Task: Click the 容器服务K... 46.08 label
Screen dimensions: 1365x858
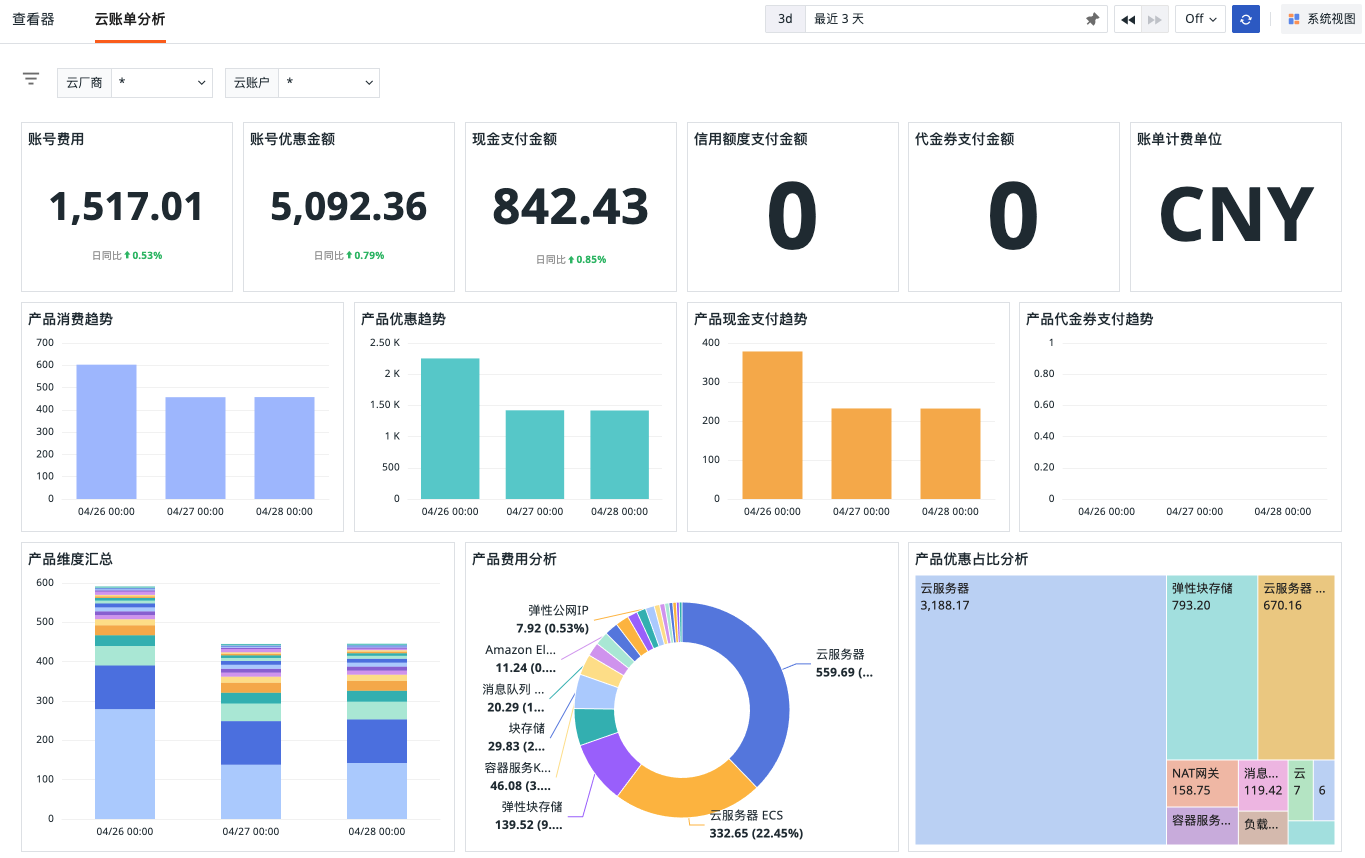Action: (518, 777)
